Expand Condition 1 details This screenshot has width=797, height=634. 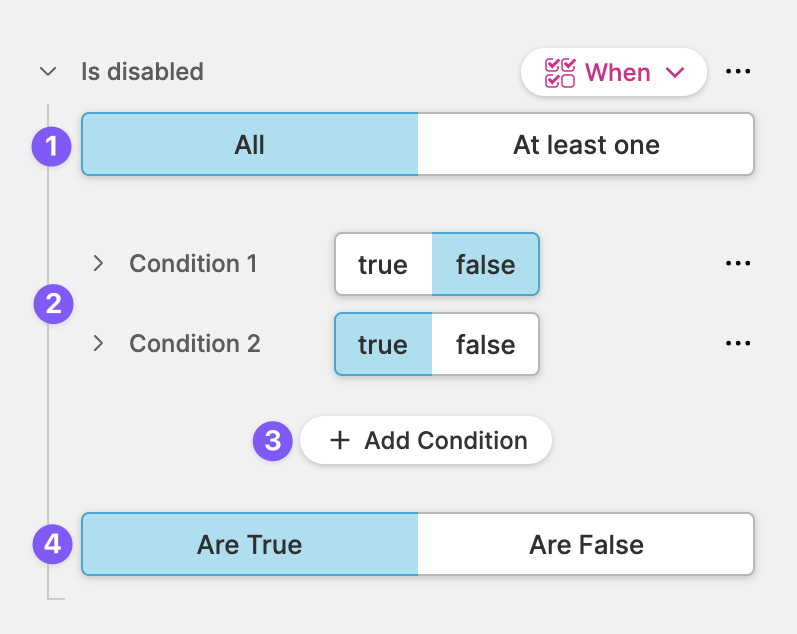pos(98,263)
